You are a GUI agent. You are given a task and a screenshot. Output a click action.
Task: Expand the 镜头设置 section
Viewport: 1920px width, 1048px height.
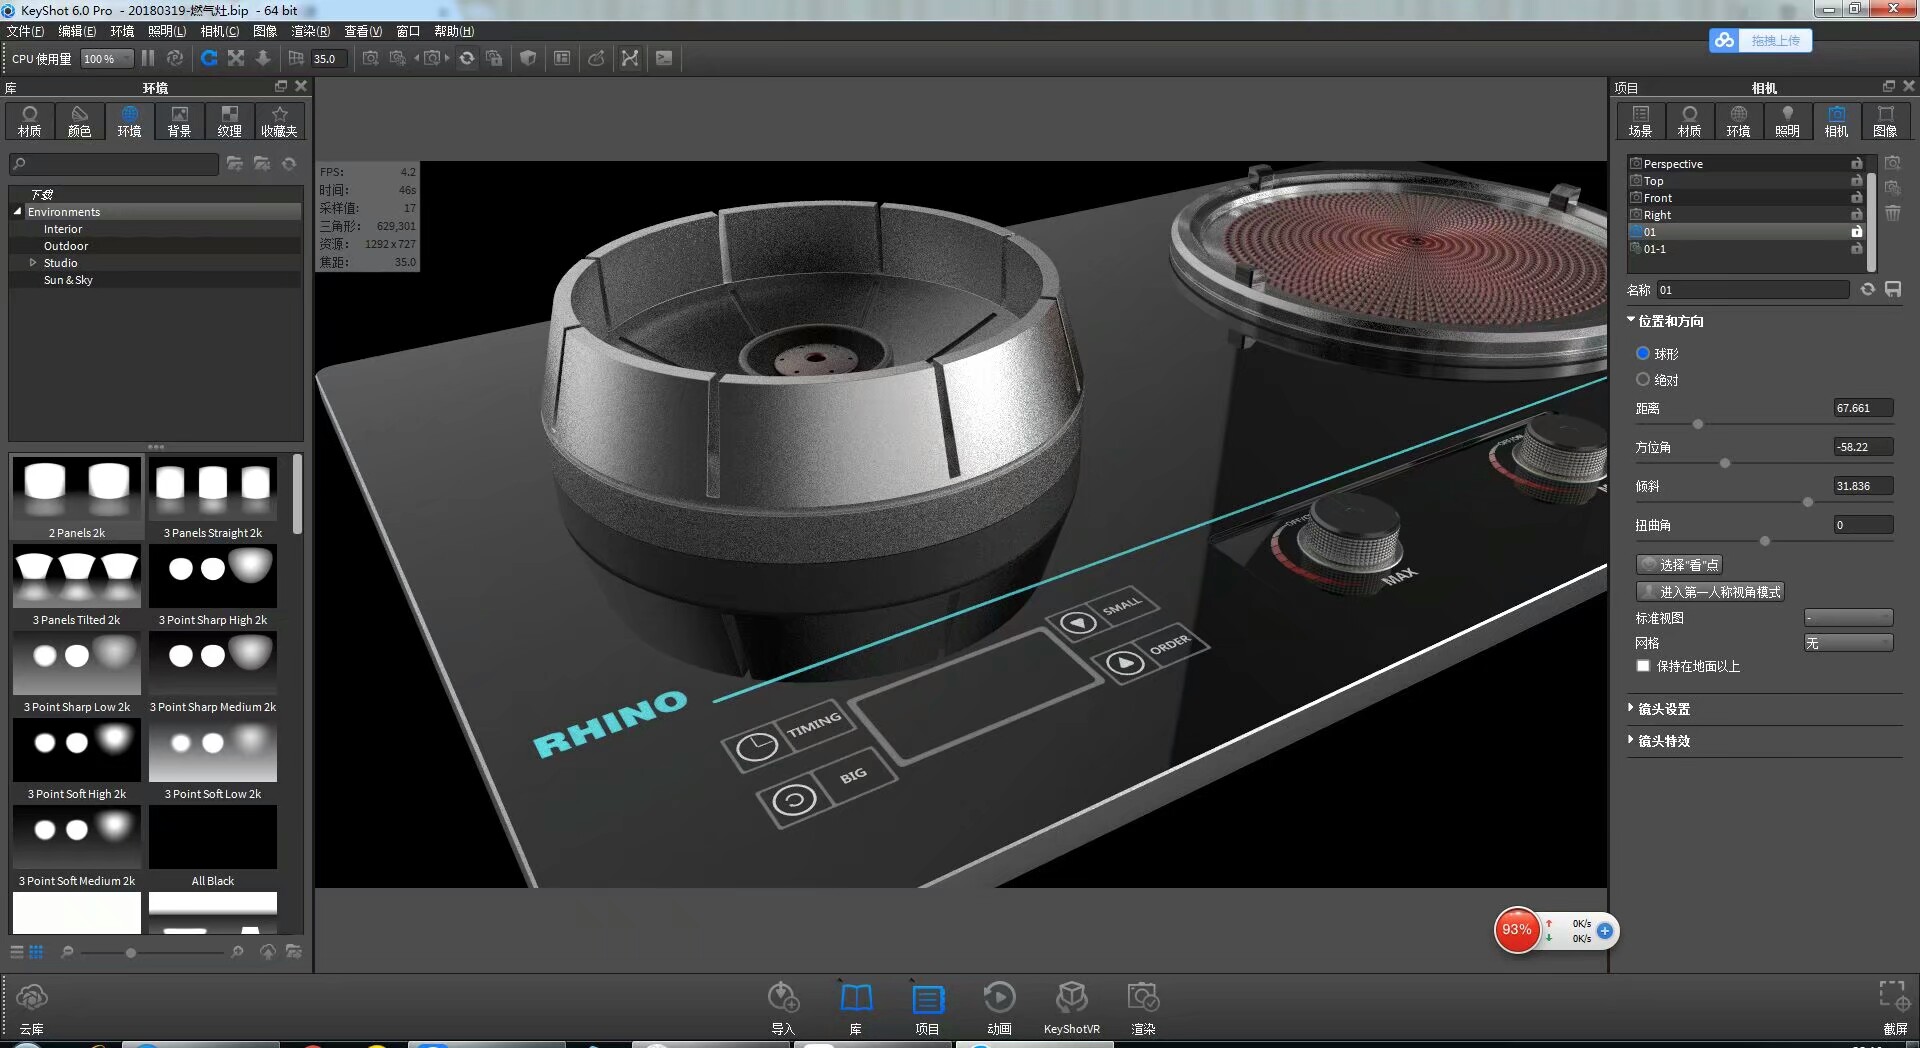[x=1630, y=708]
